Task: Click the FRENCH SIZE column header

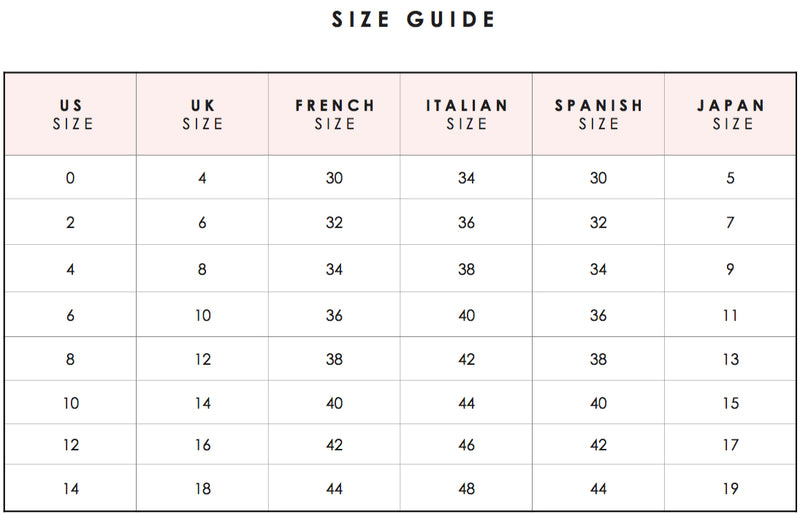Action: coord(334,114)
